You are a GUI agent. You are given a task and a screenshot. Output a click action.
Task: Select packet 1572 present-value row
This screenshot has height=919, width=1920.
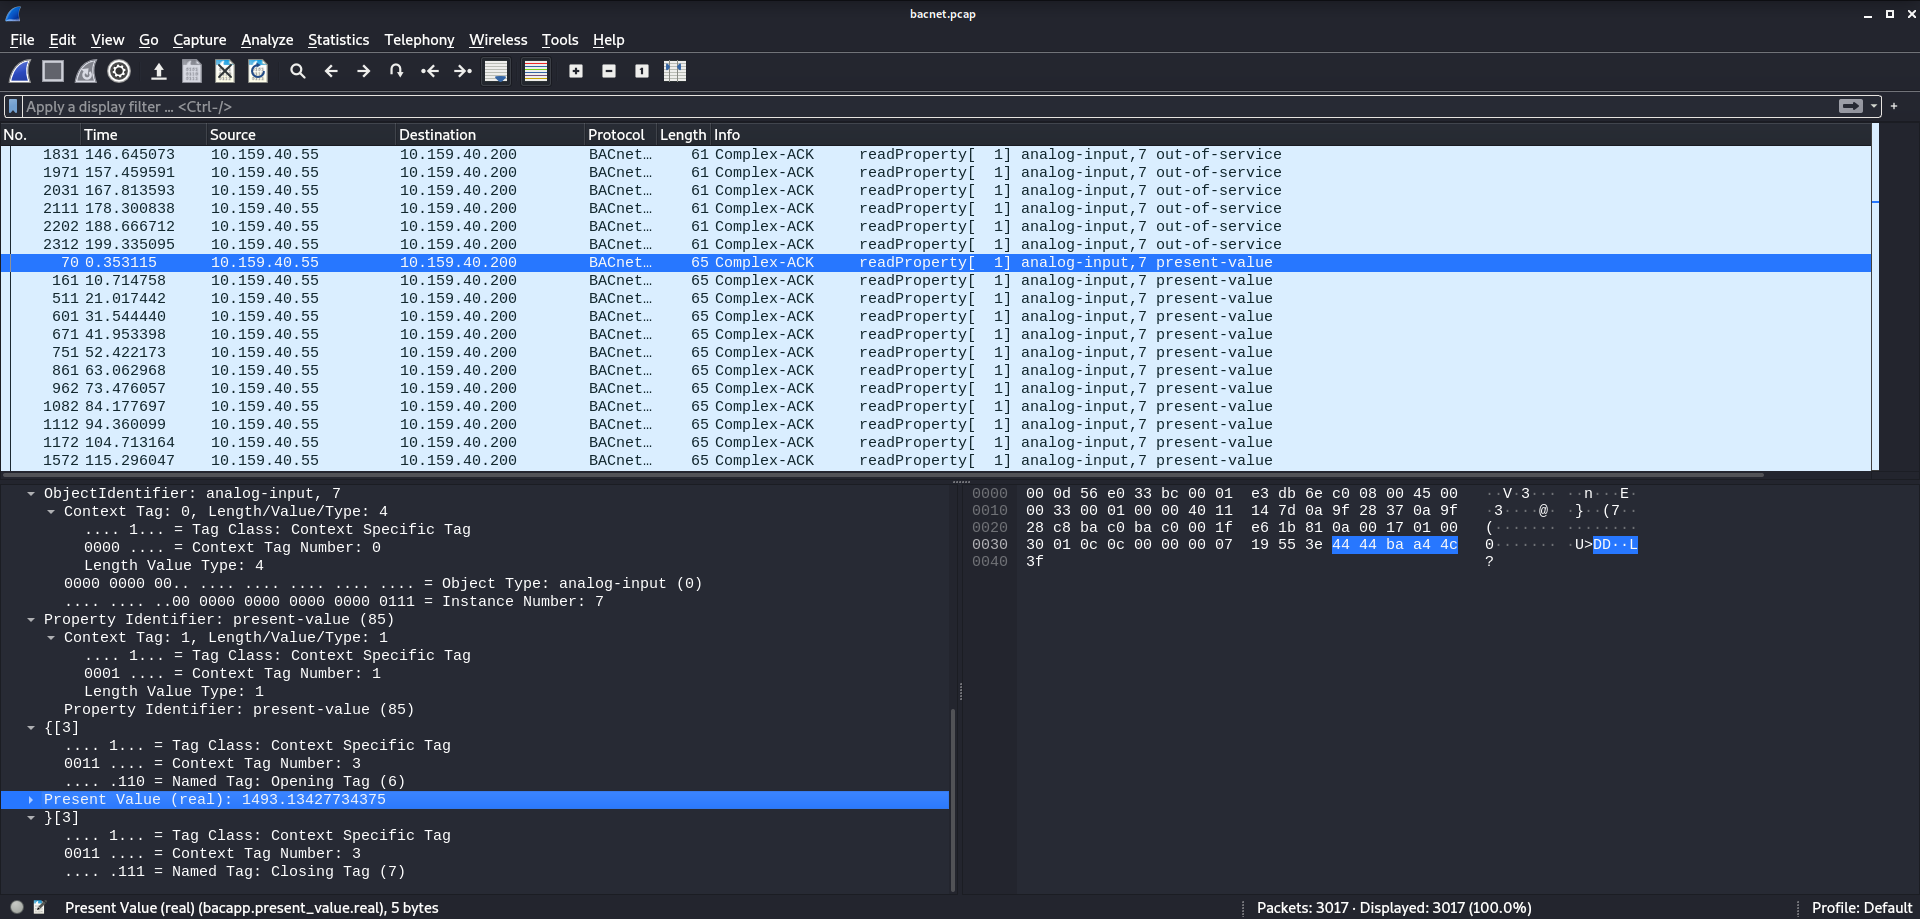(936, 460)
